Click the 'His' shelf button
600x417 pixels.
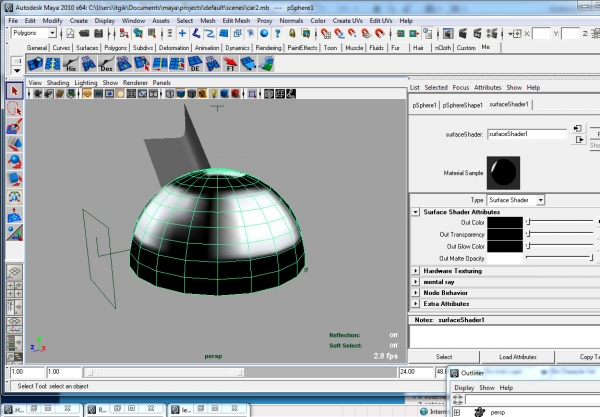point(70,64)
